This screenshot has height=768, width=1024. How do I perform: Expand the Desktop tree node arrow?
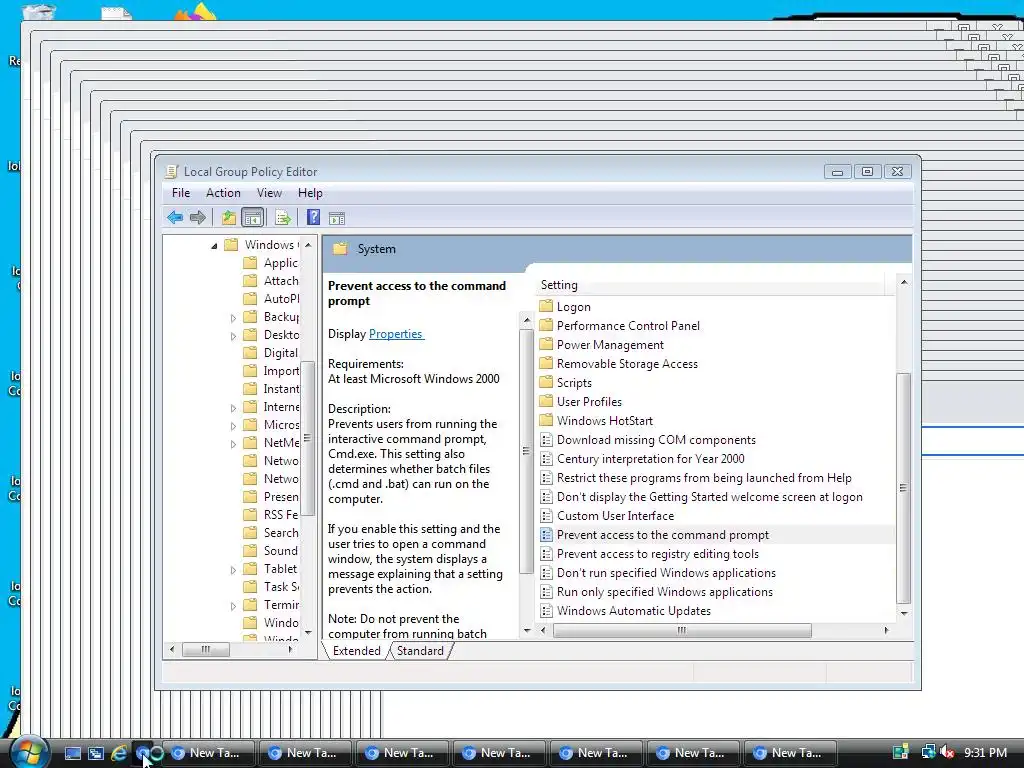click(233, 336)
